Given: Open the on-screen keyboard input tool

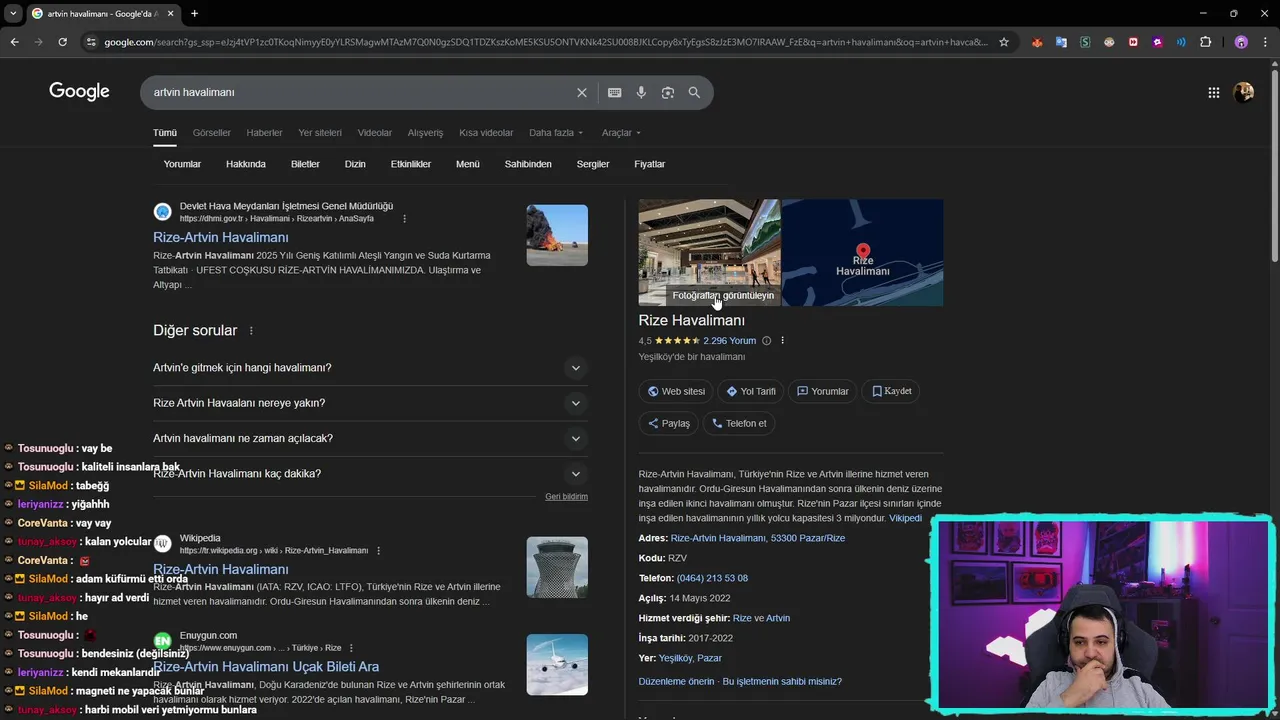Looking at the screenshot, I should pos(614,92).
